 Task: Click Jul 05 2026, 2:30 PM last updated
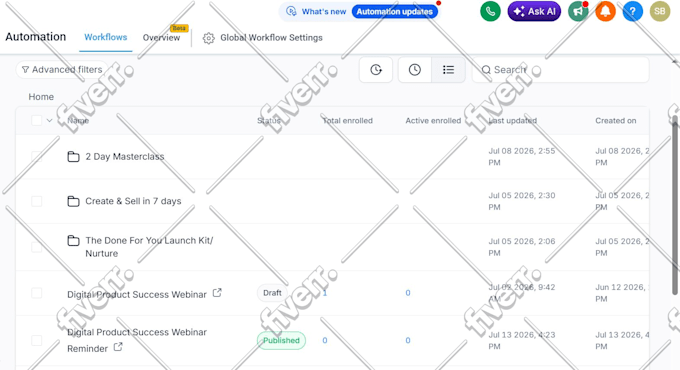tap(522, 201)
